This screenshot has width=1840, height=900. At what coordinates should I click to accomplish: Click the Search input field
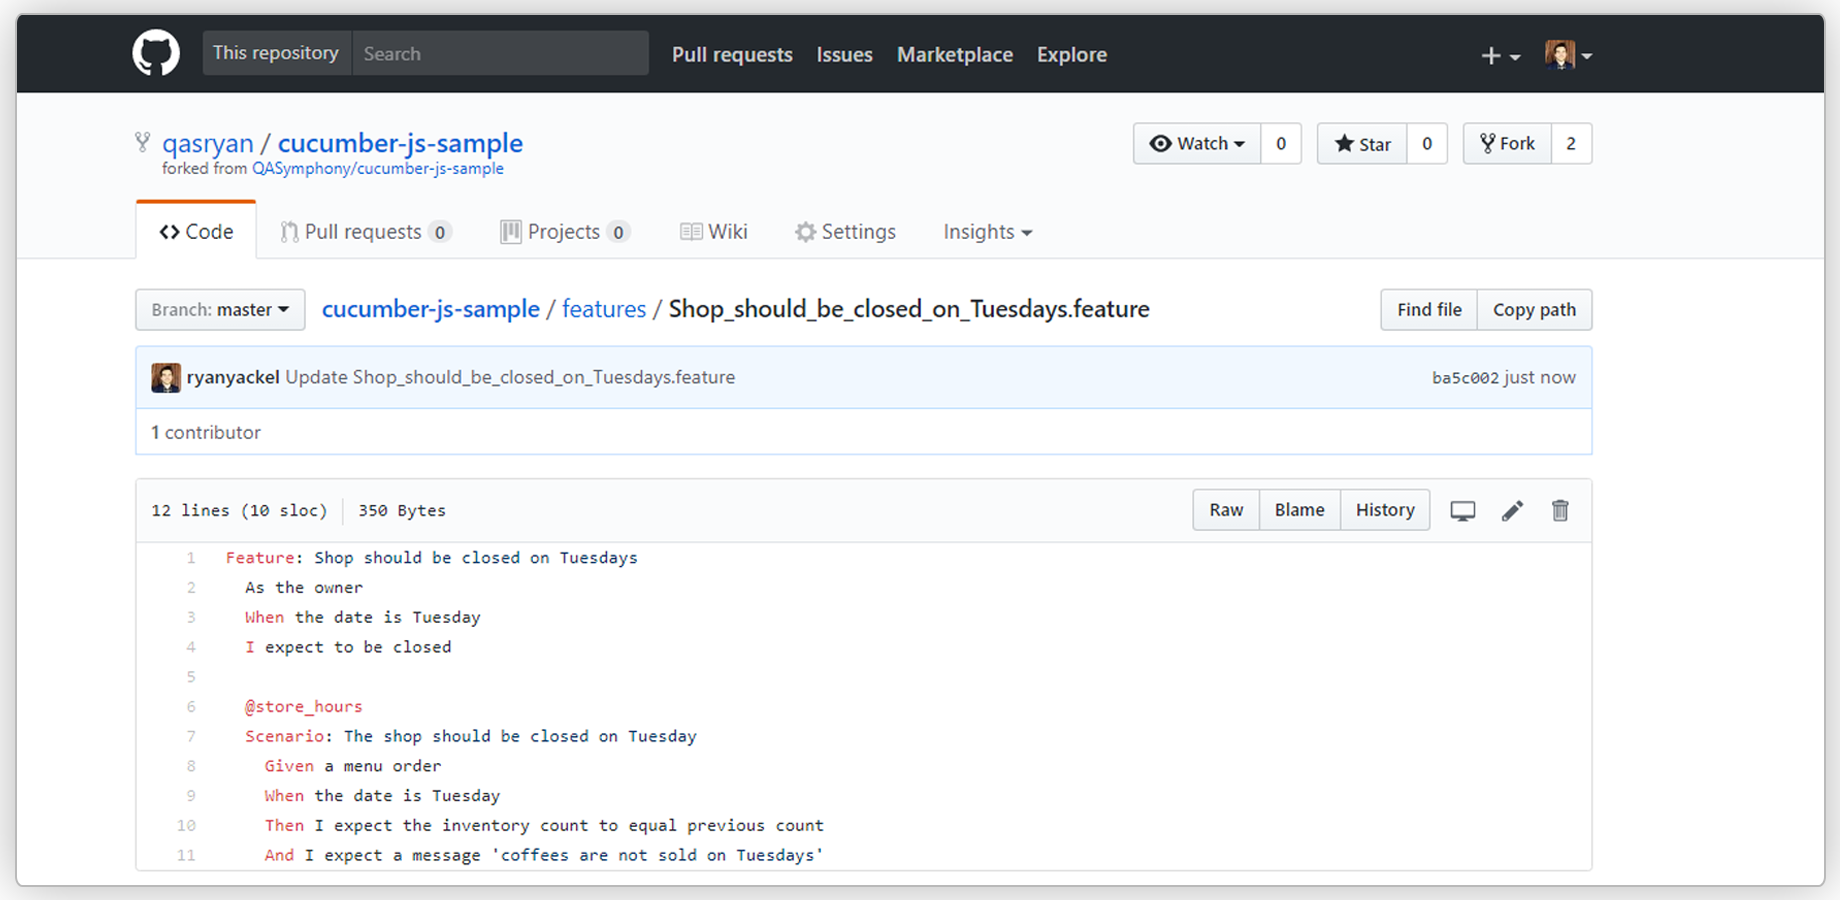pyautogui.click(x=500, y=54)
